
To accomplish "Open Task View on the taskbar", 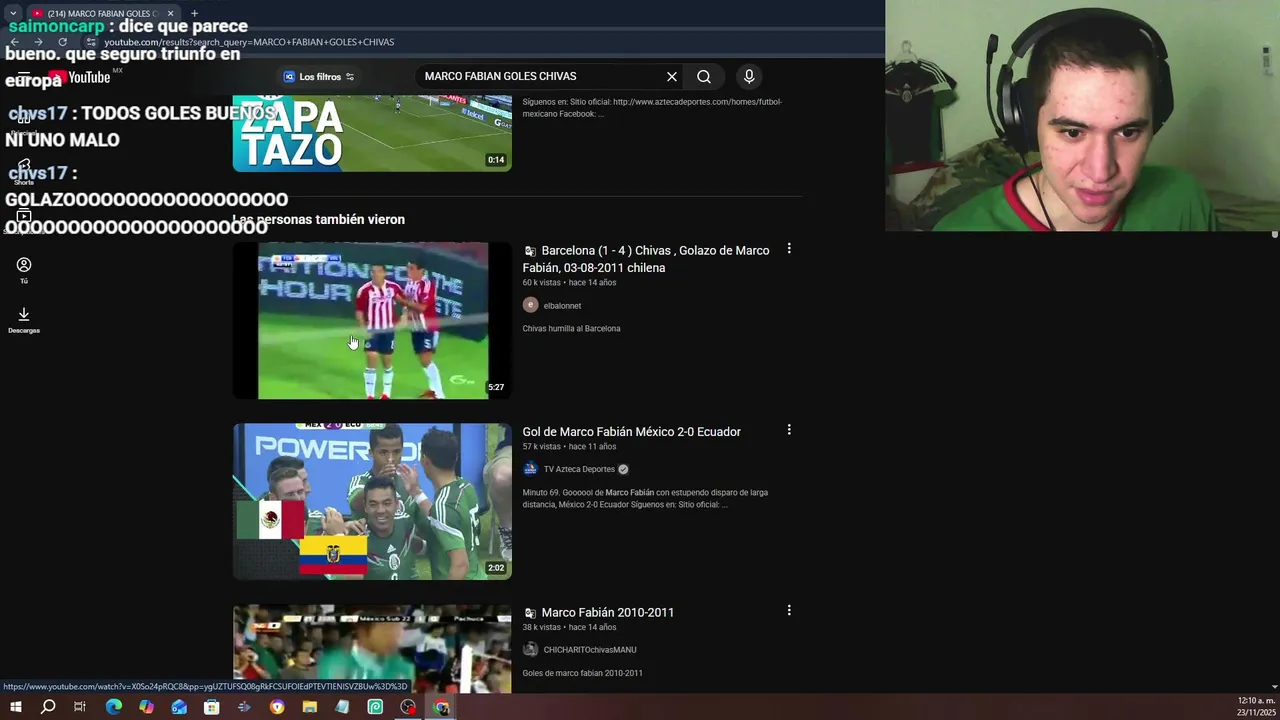I will pos(80,707).
